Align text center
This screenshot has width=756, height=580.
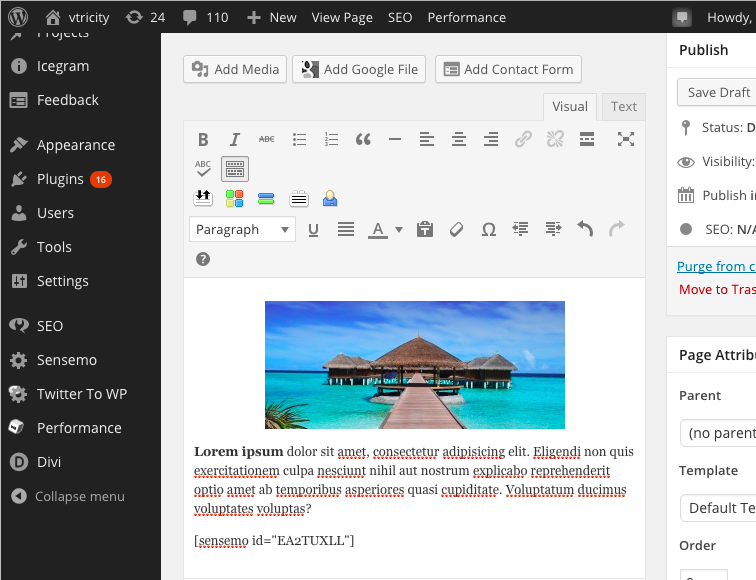pos(459,140)
